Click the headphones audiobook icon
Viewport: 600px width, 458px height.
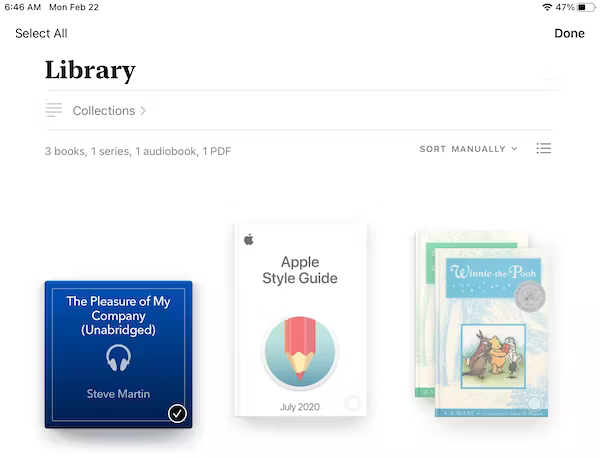coord(118,359)
